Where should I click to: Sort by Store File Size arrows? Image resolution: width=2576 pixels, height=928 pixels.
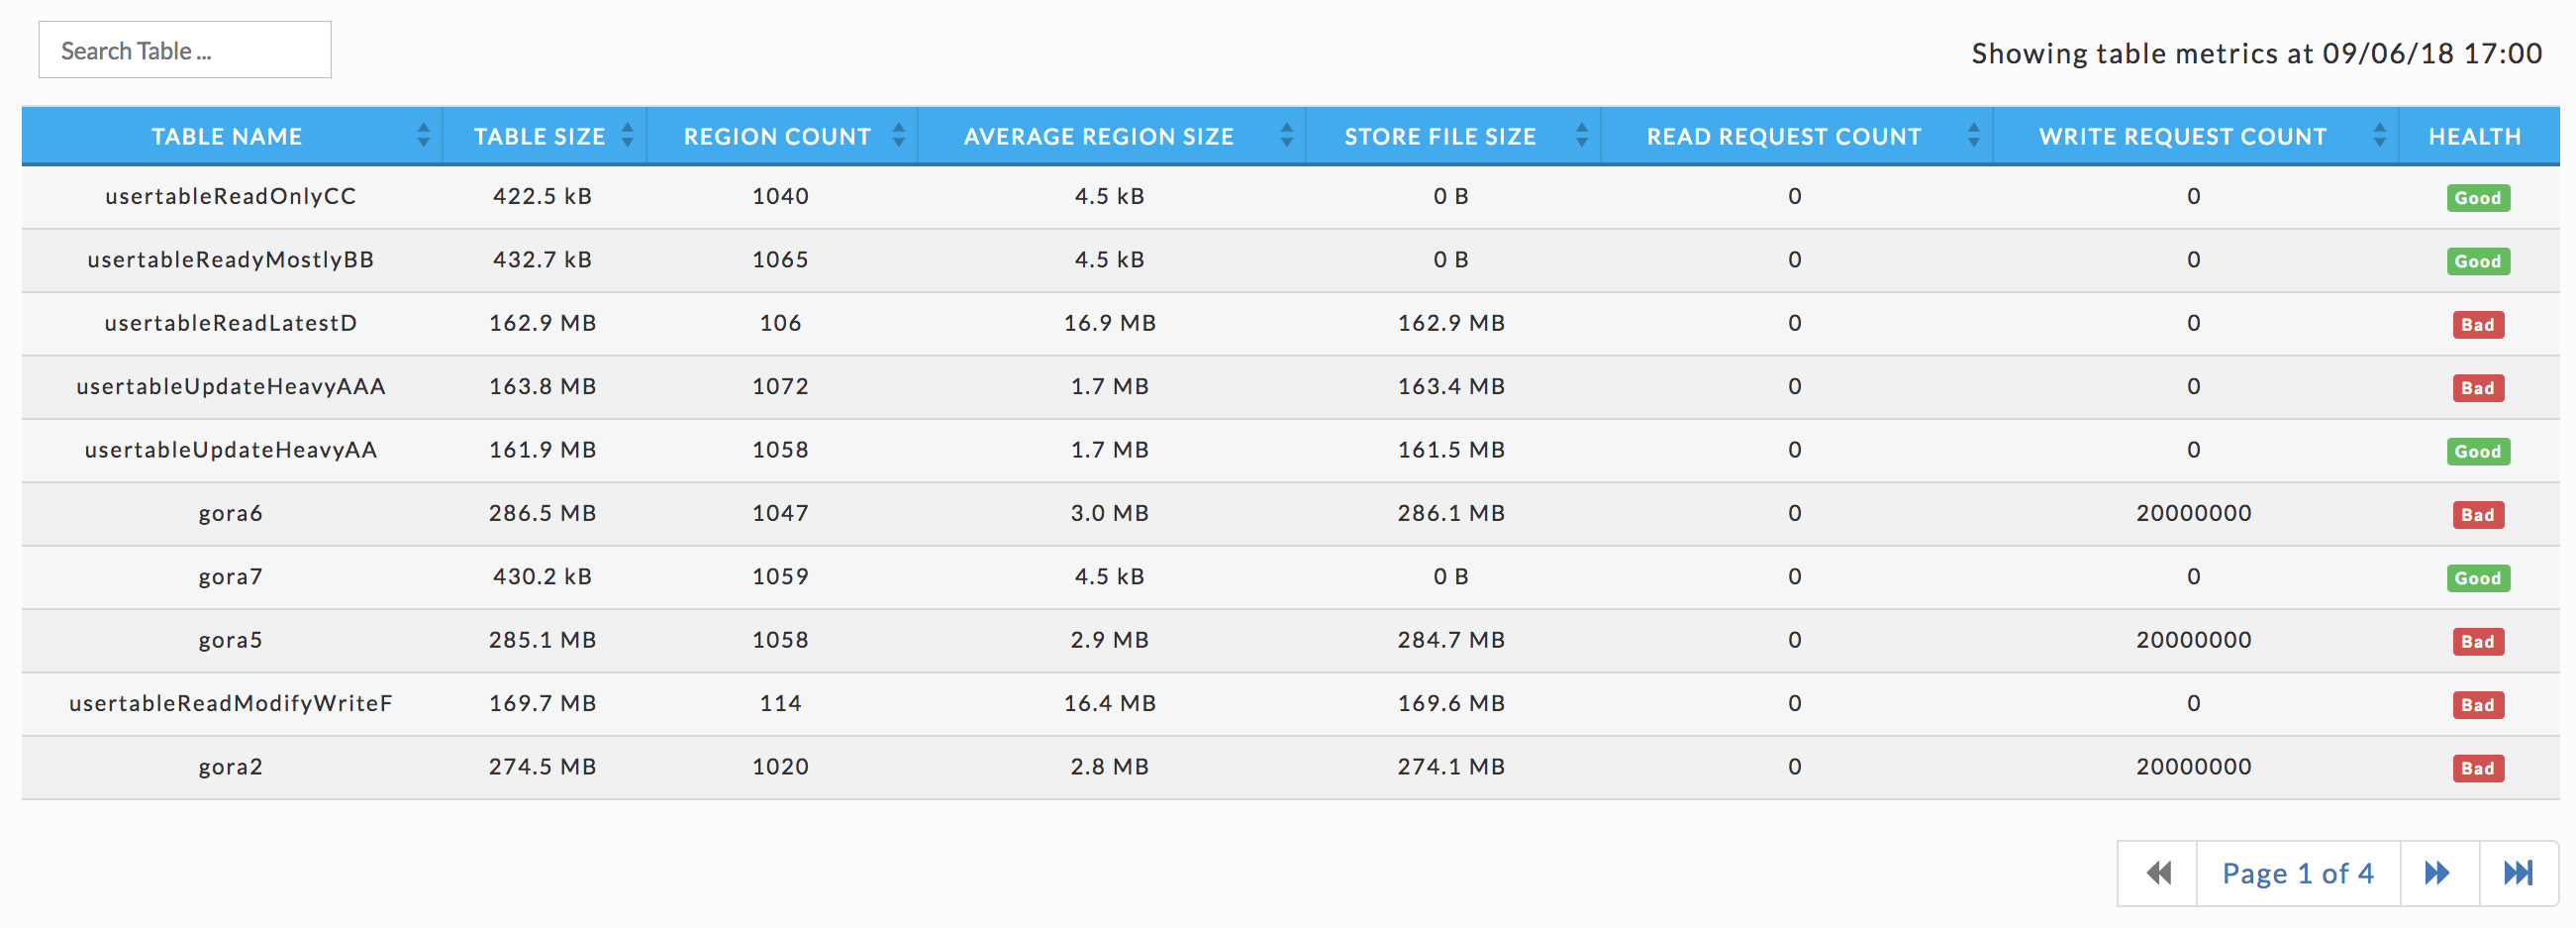click(x=1582, y=135)
